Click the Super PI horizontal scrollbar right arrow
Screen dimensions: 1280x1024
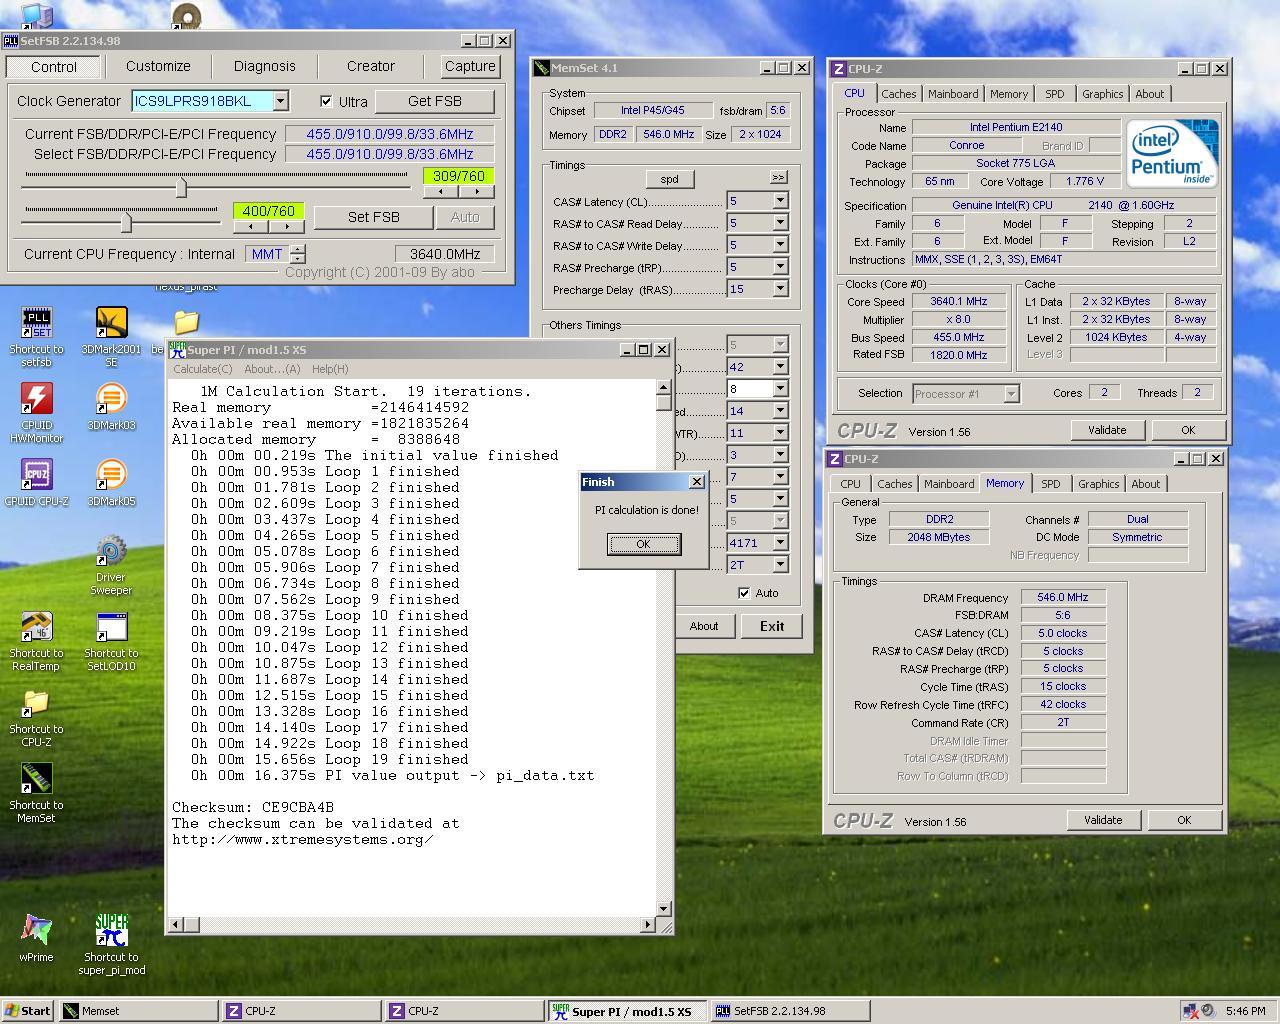point(648,924)
